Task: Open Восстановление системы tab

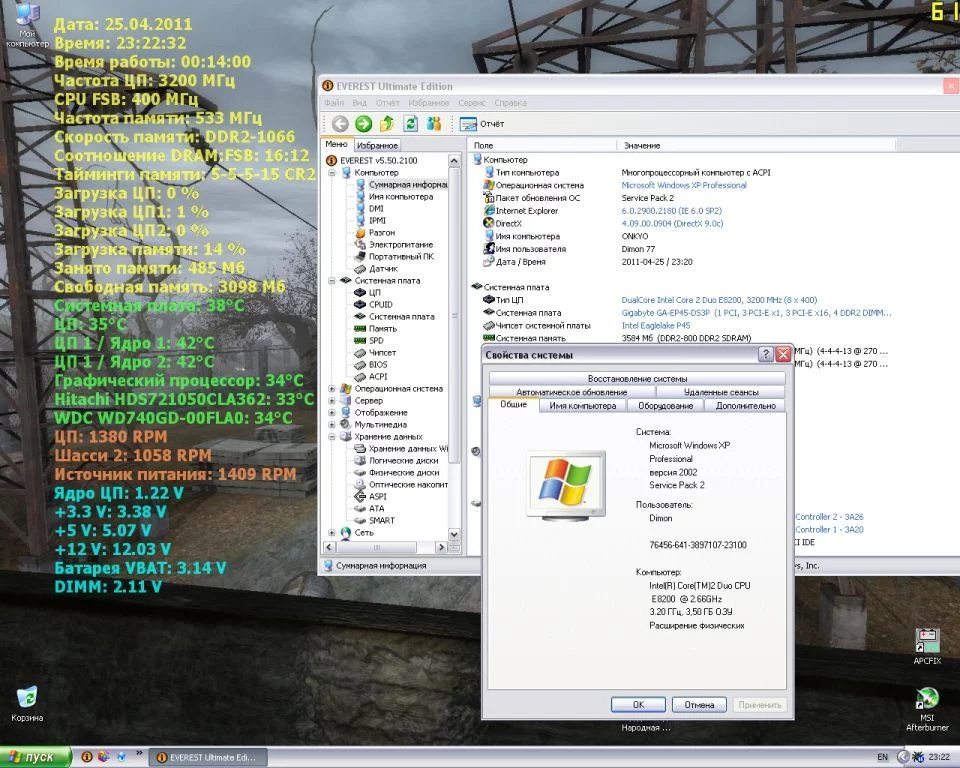Action: [x=637, y=378]
